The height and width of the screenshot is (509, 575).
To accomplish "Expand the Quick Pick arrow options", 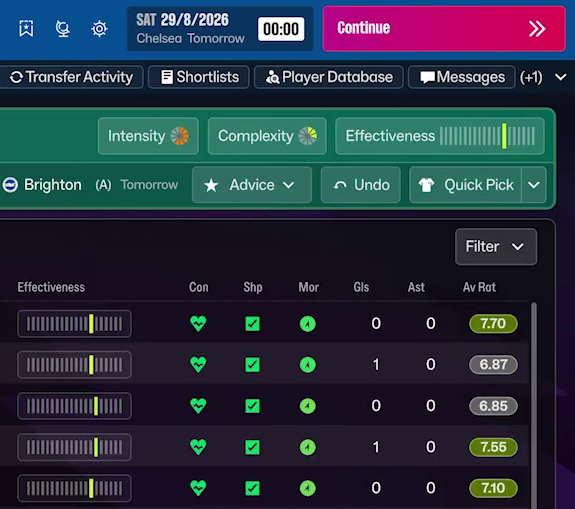I will click(534, 185).
